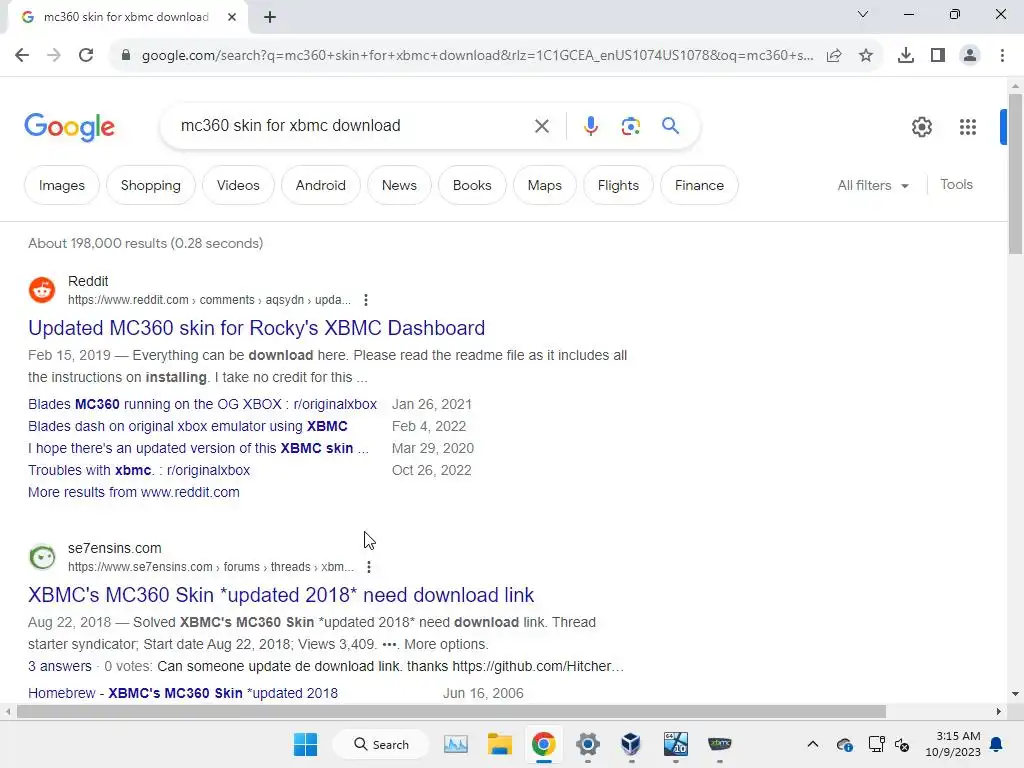Click the horizontal scrollbar at page bottom
Screen dimensions: 1024x768
click(x=451, y=711)
